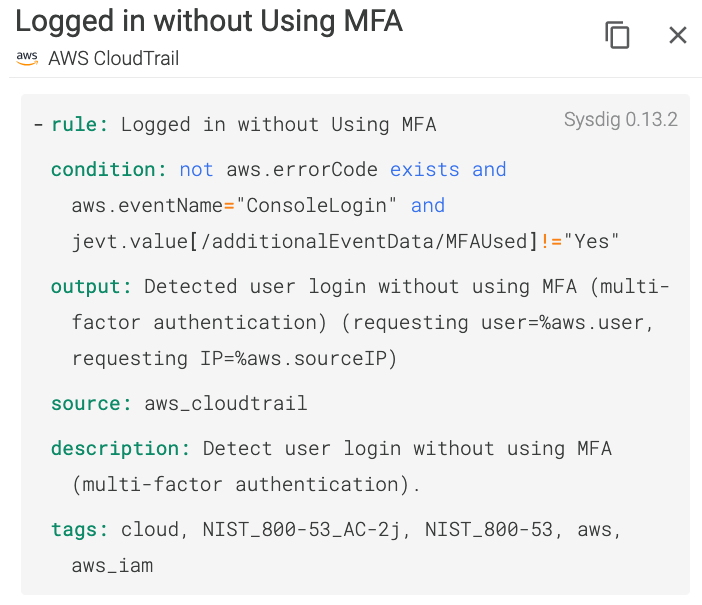Click the "Yes" string in the condition
Screen dimensions: 702x605
[x=592, y=241]
